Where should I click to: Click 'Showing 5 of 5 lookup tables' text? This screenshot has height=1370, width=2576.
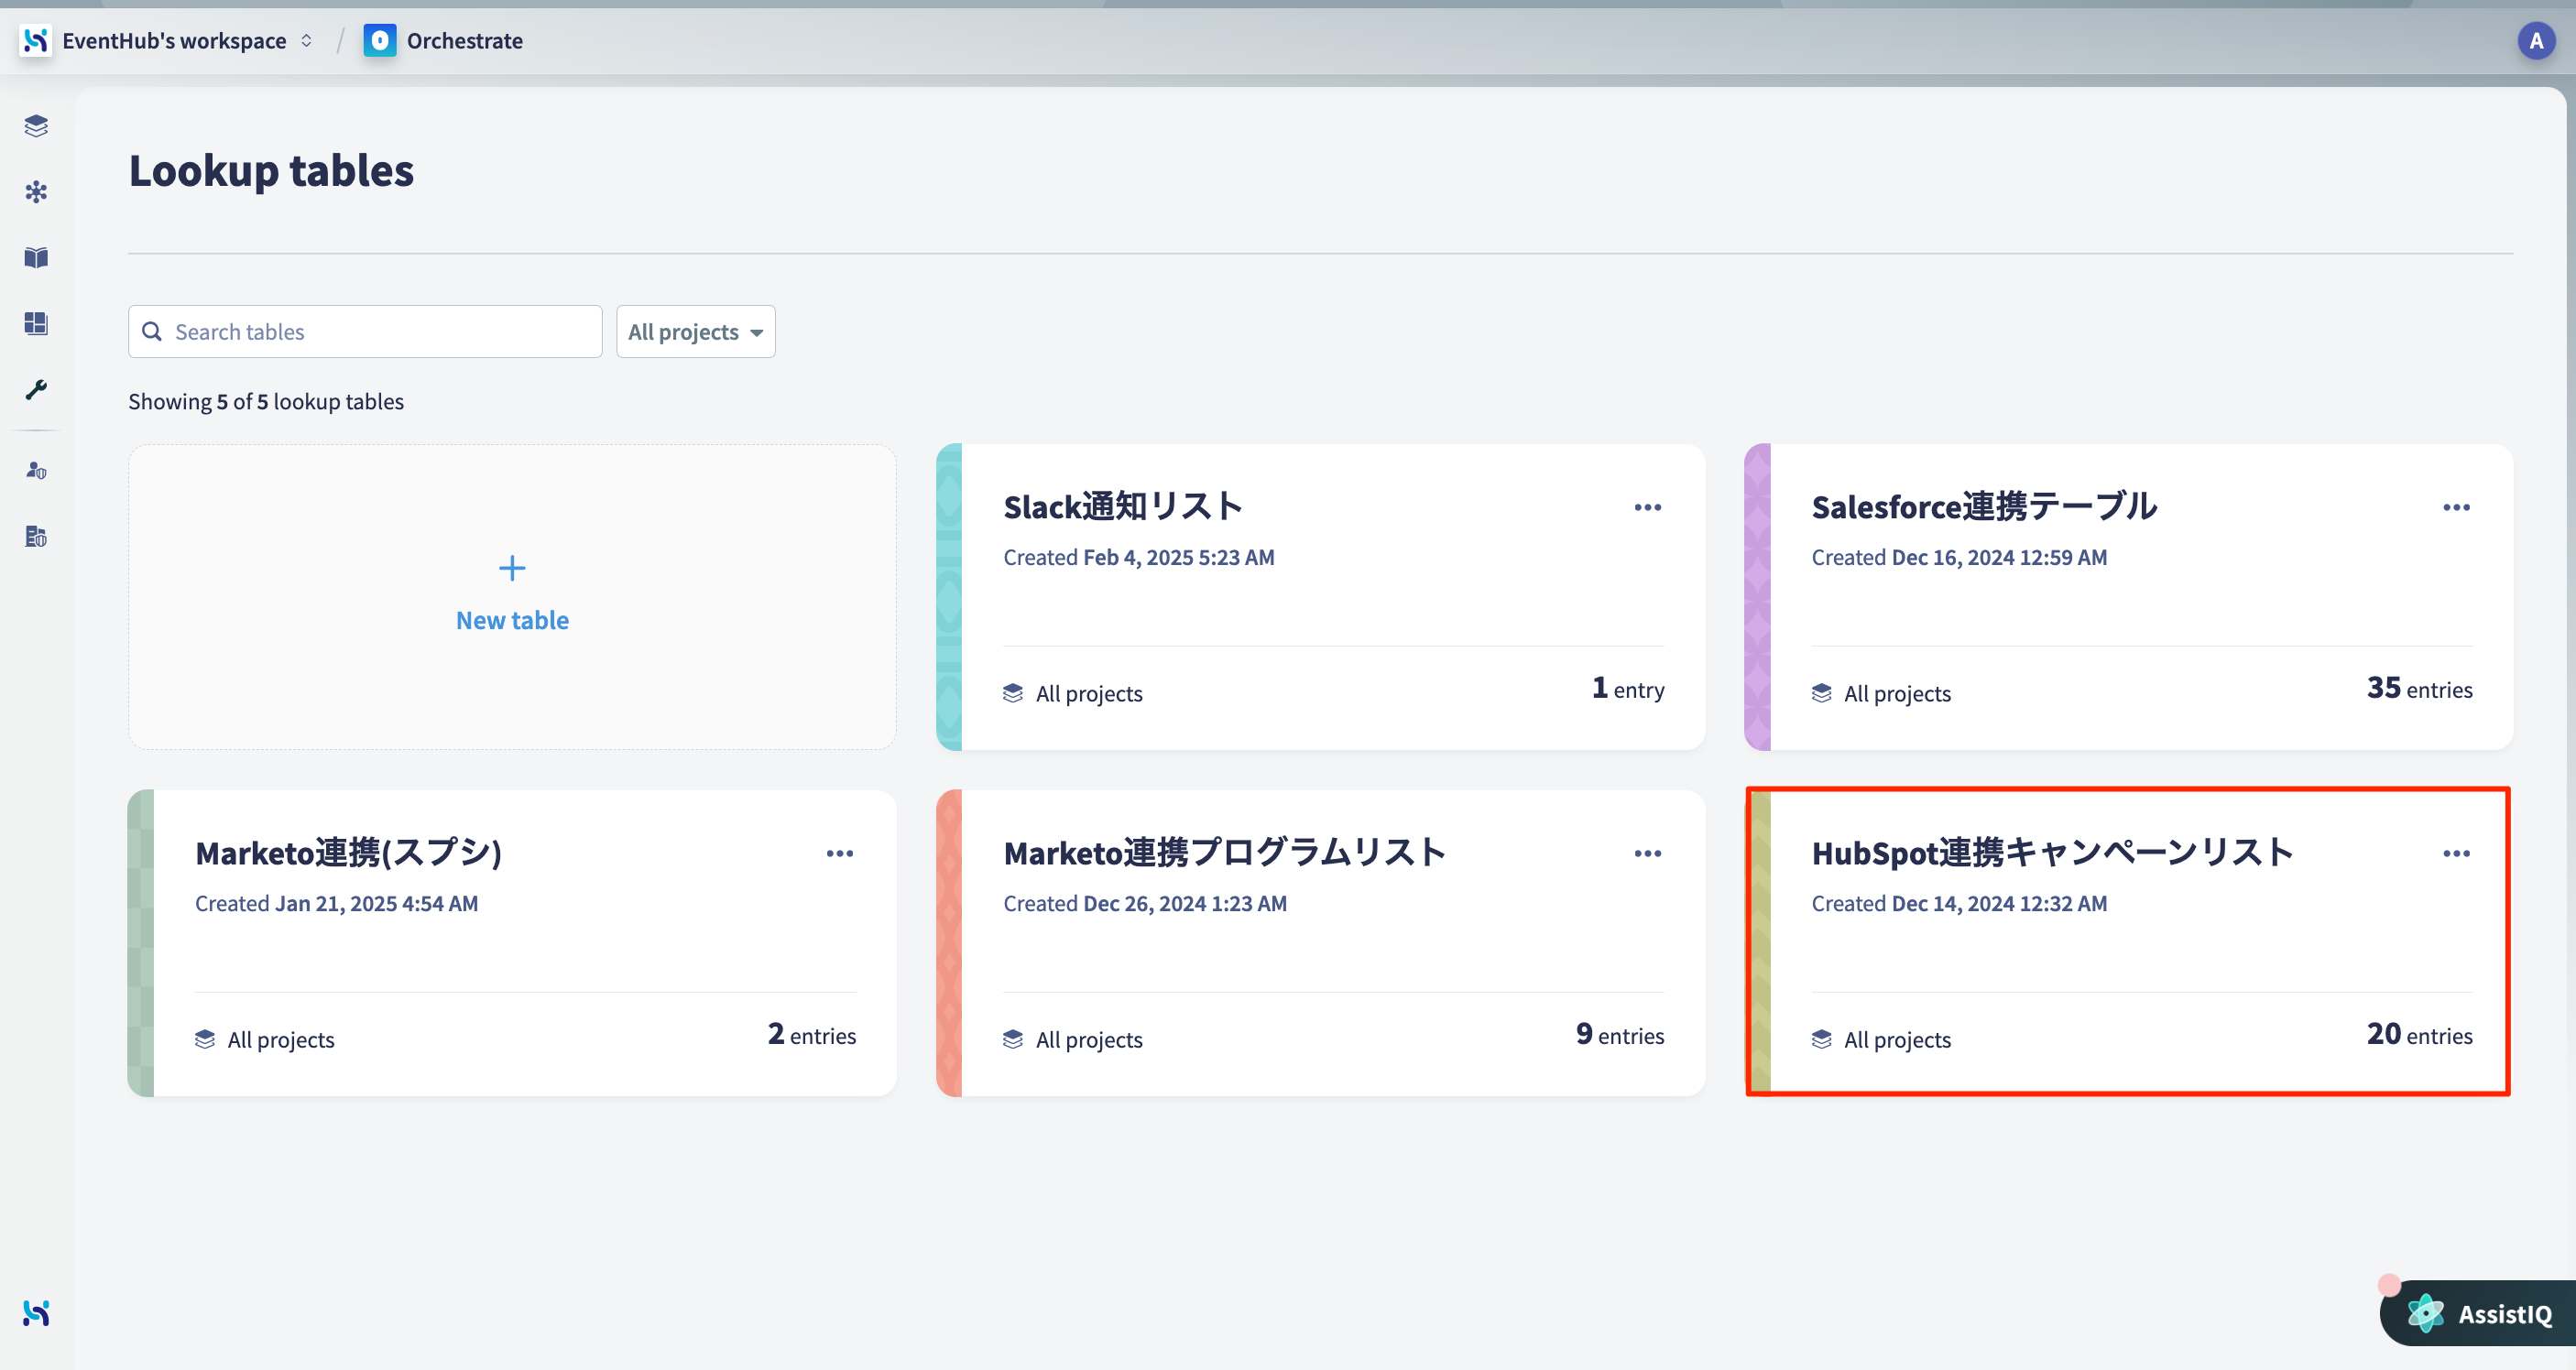coord(266,401)
